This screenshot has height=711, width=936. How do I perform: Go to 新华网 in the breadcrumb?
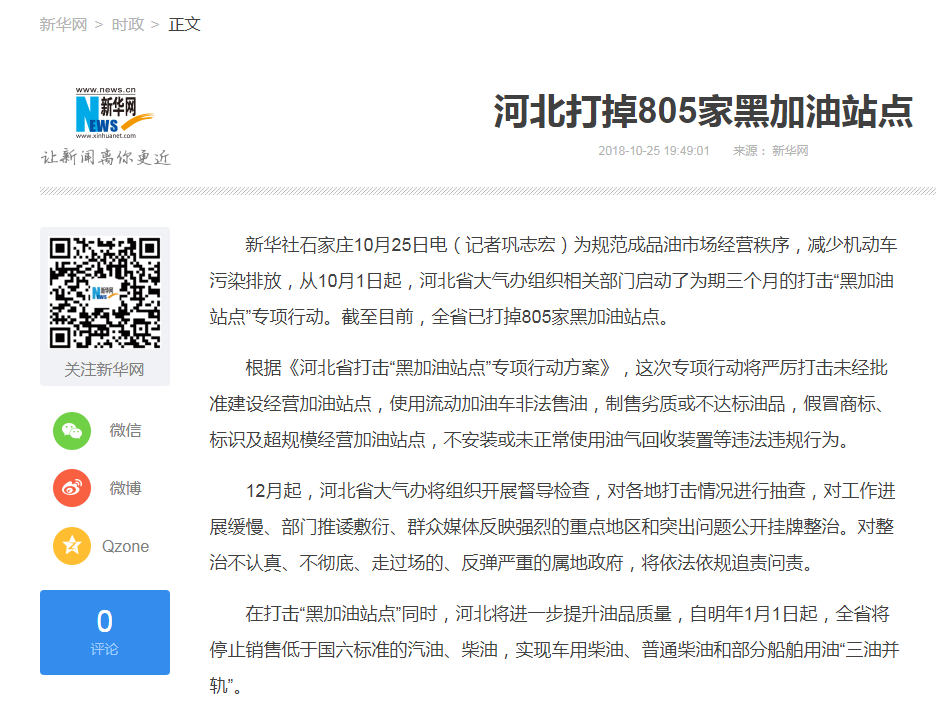coord(62,24)
